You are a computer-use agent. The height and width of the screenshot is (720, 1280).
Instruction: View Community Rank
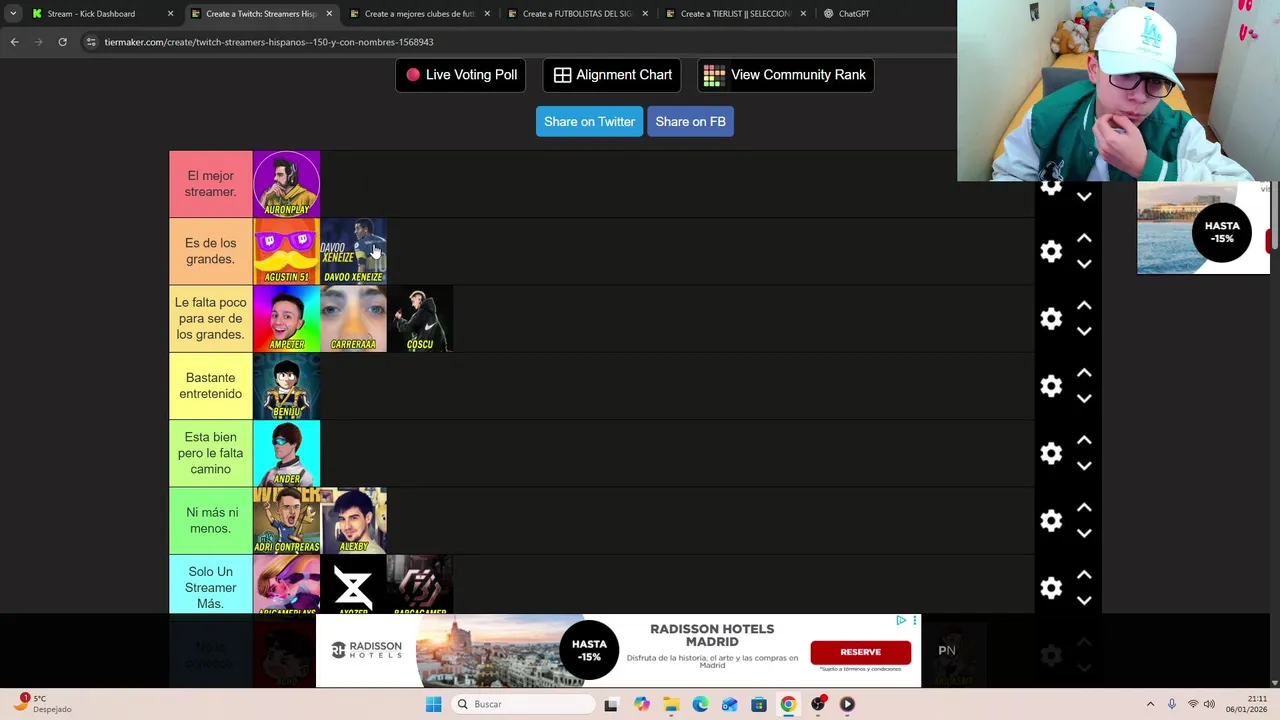coord(785,75)
